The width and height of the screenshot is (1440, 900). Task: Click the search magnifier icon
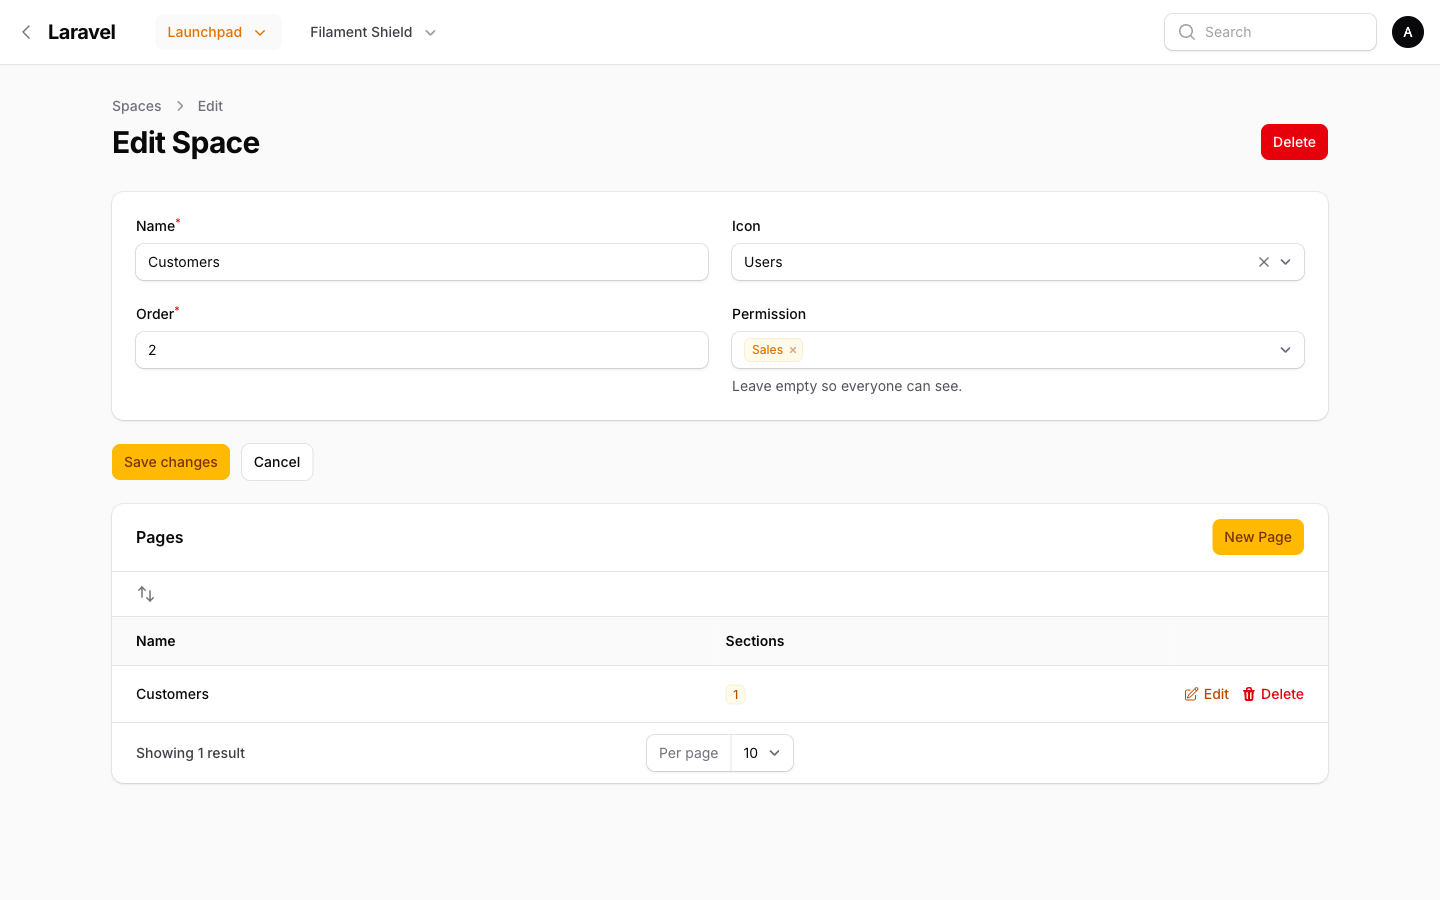pyautogui.click(x=1187, y=32)
